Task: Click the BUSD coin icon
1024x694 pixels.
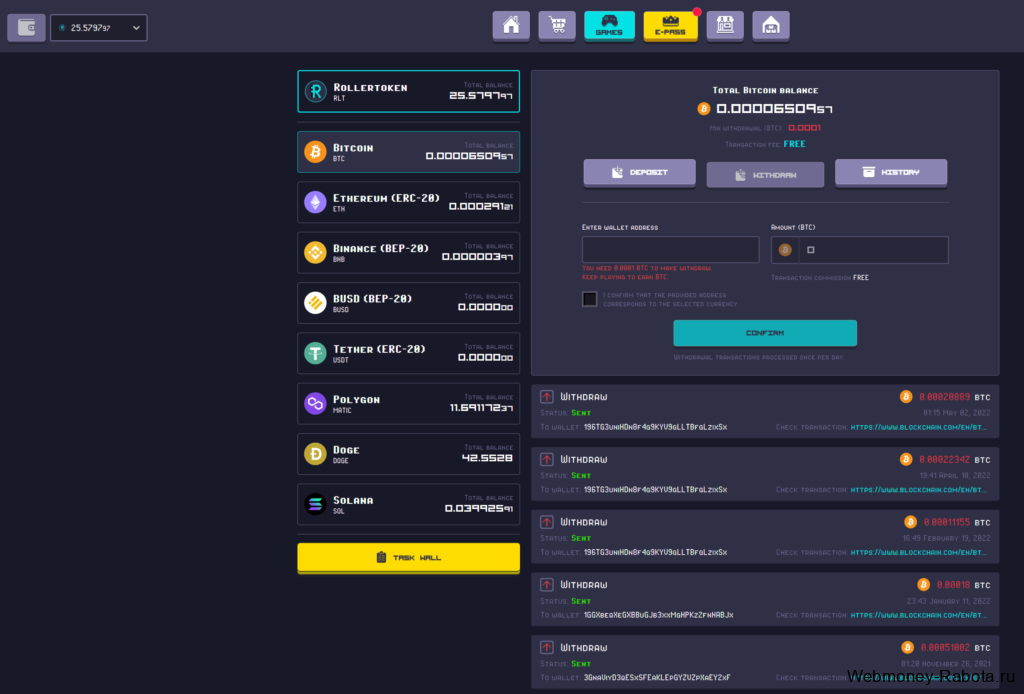Action: point(315,303)
